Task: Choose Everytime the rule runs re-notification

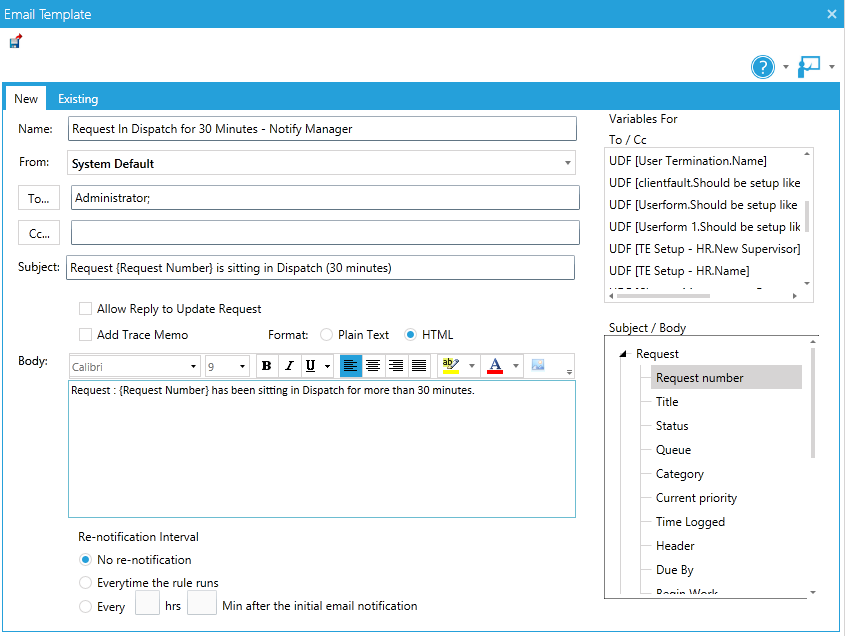Action: coord(86,581)
